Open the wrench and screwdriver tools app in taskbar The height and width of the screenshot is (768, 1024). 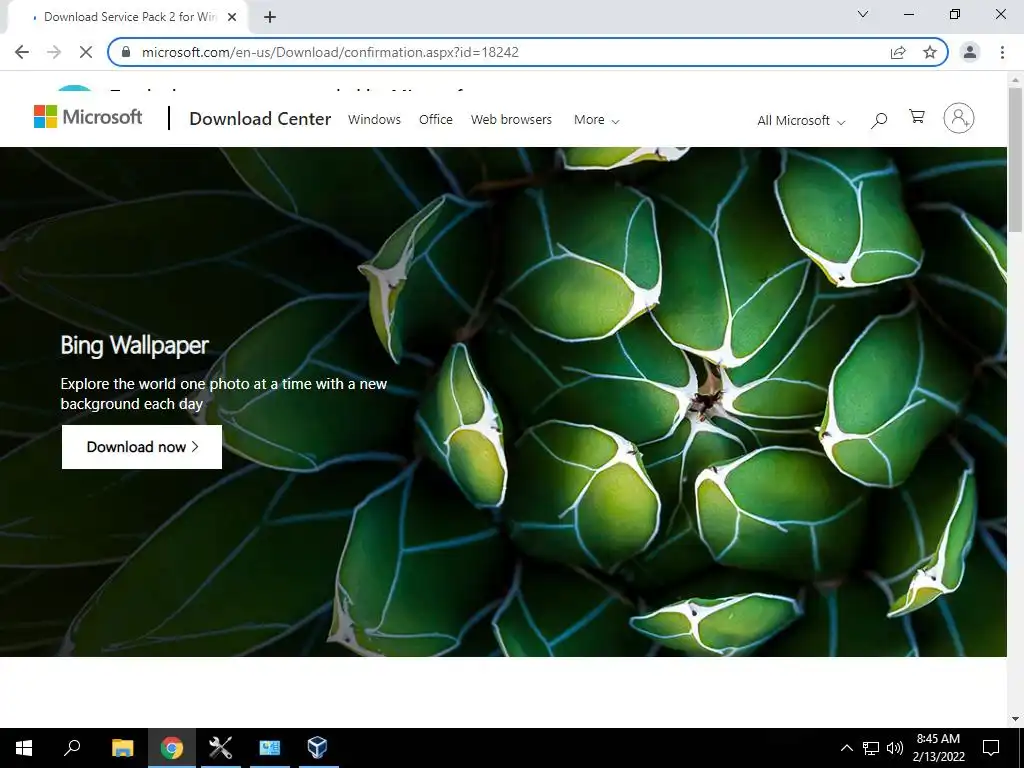[x=221, y=748]
